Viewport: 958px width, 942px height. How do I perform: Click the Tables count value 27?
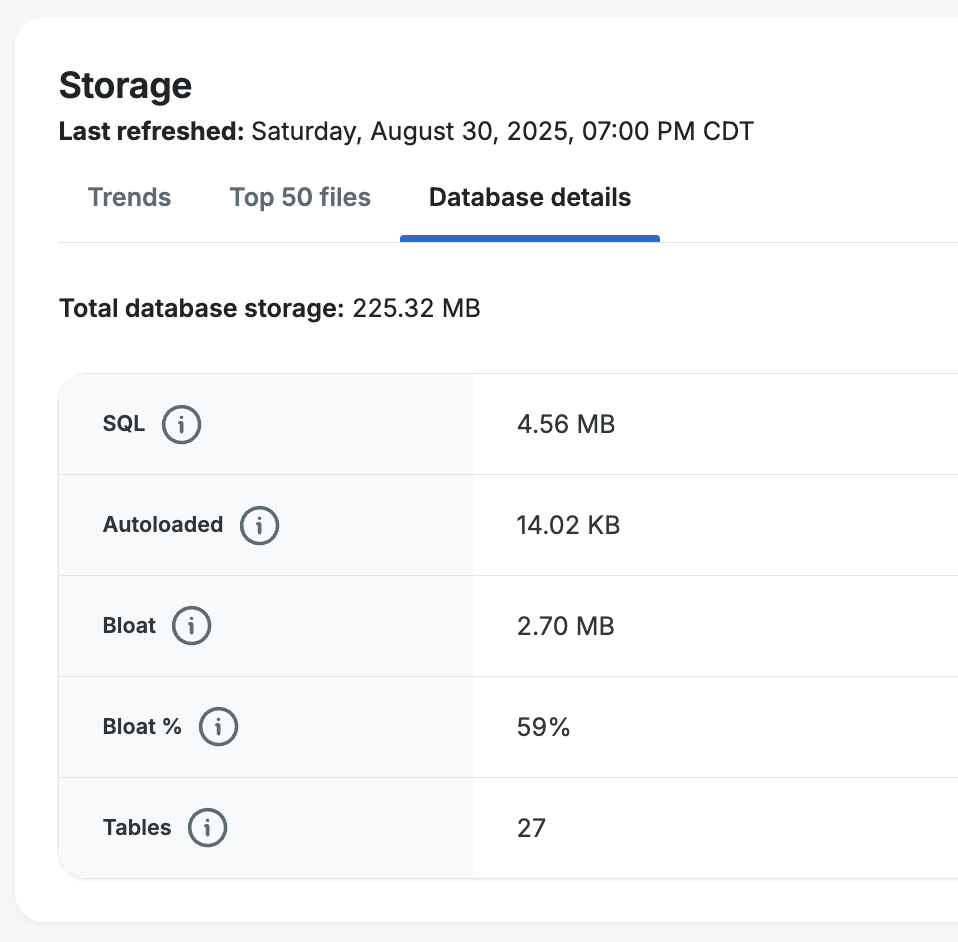[531, 828]
